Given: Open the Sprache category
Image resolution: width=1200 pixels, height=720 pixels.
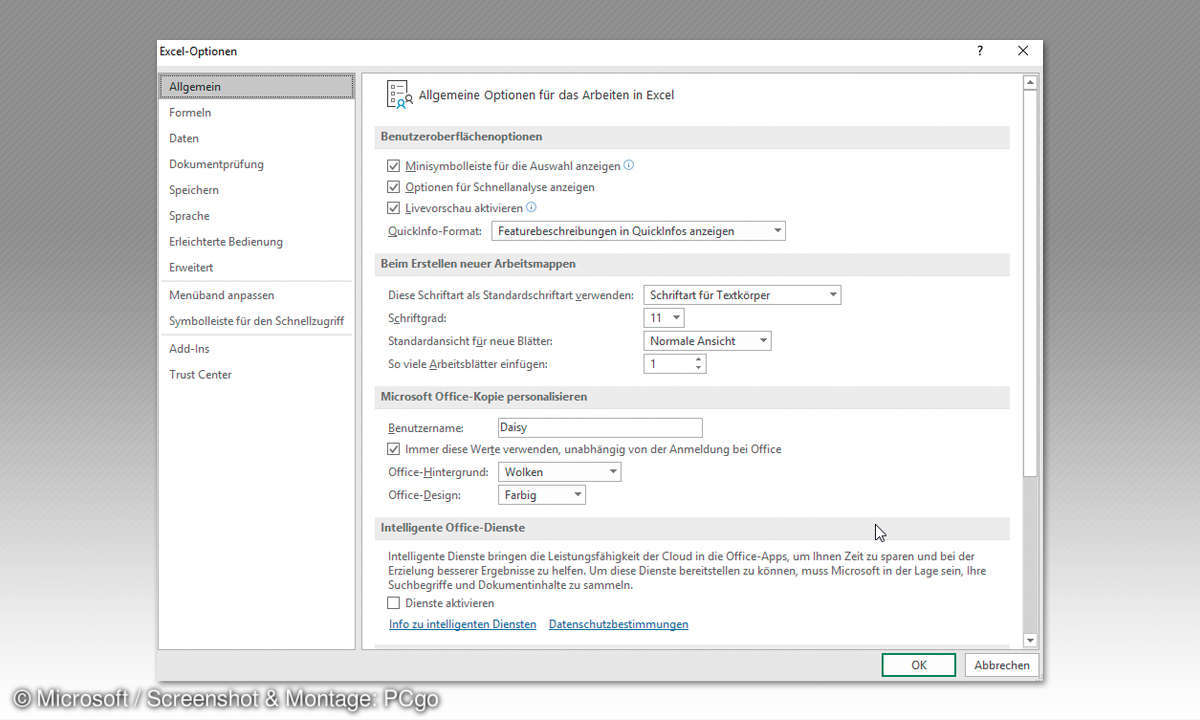Looking at the screenshot, I should pos(257,216).
